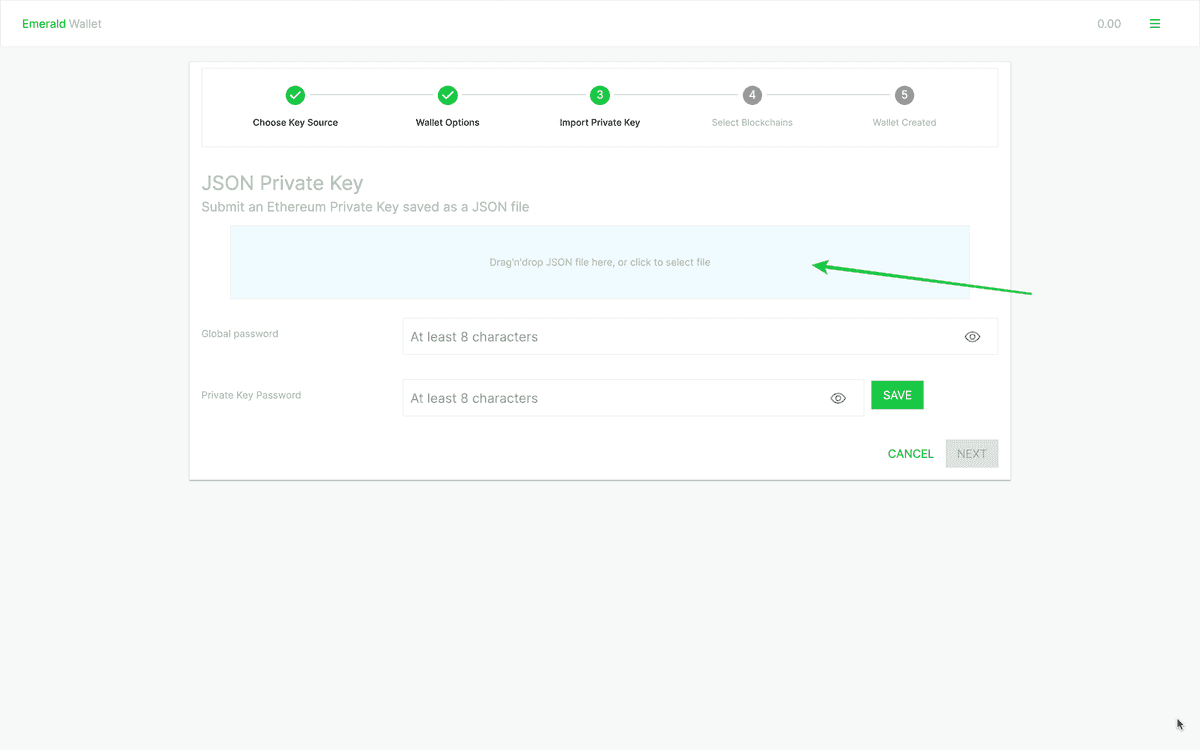1200x750 pixels.
Task: Click the Wallet Options checkmark step icon
Action: coord(448,95)
